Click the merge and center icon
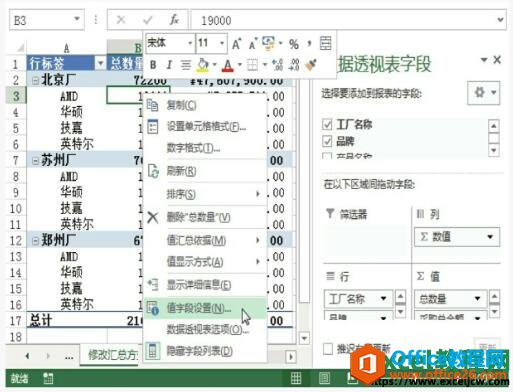Image resolution: width=513 pixels, height=392 pixels. coord(325,43)
